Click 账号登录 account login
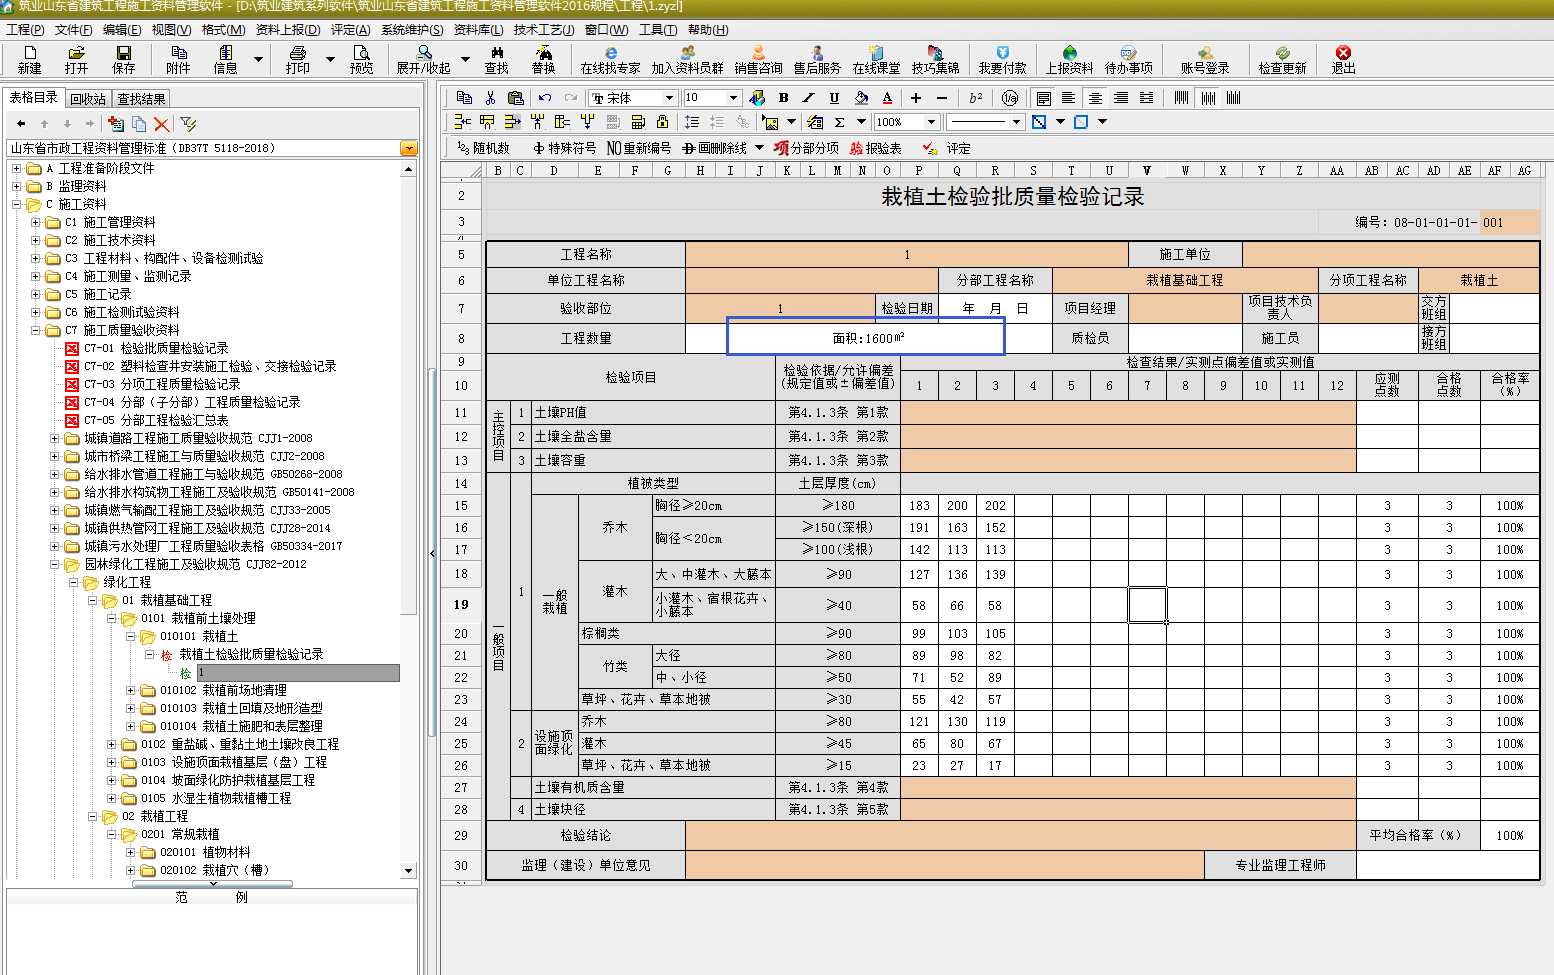Screen dimensions: 1554x975 coord(1205,59)
